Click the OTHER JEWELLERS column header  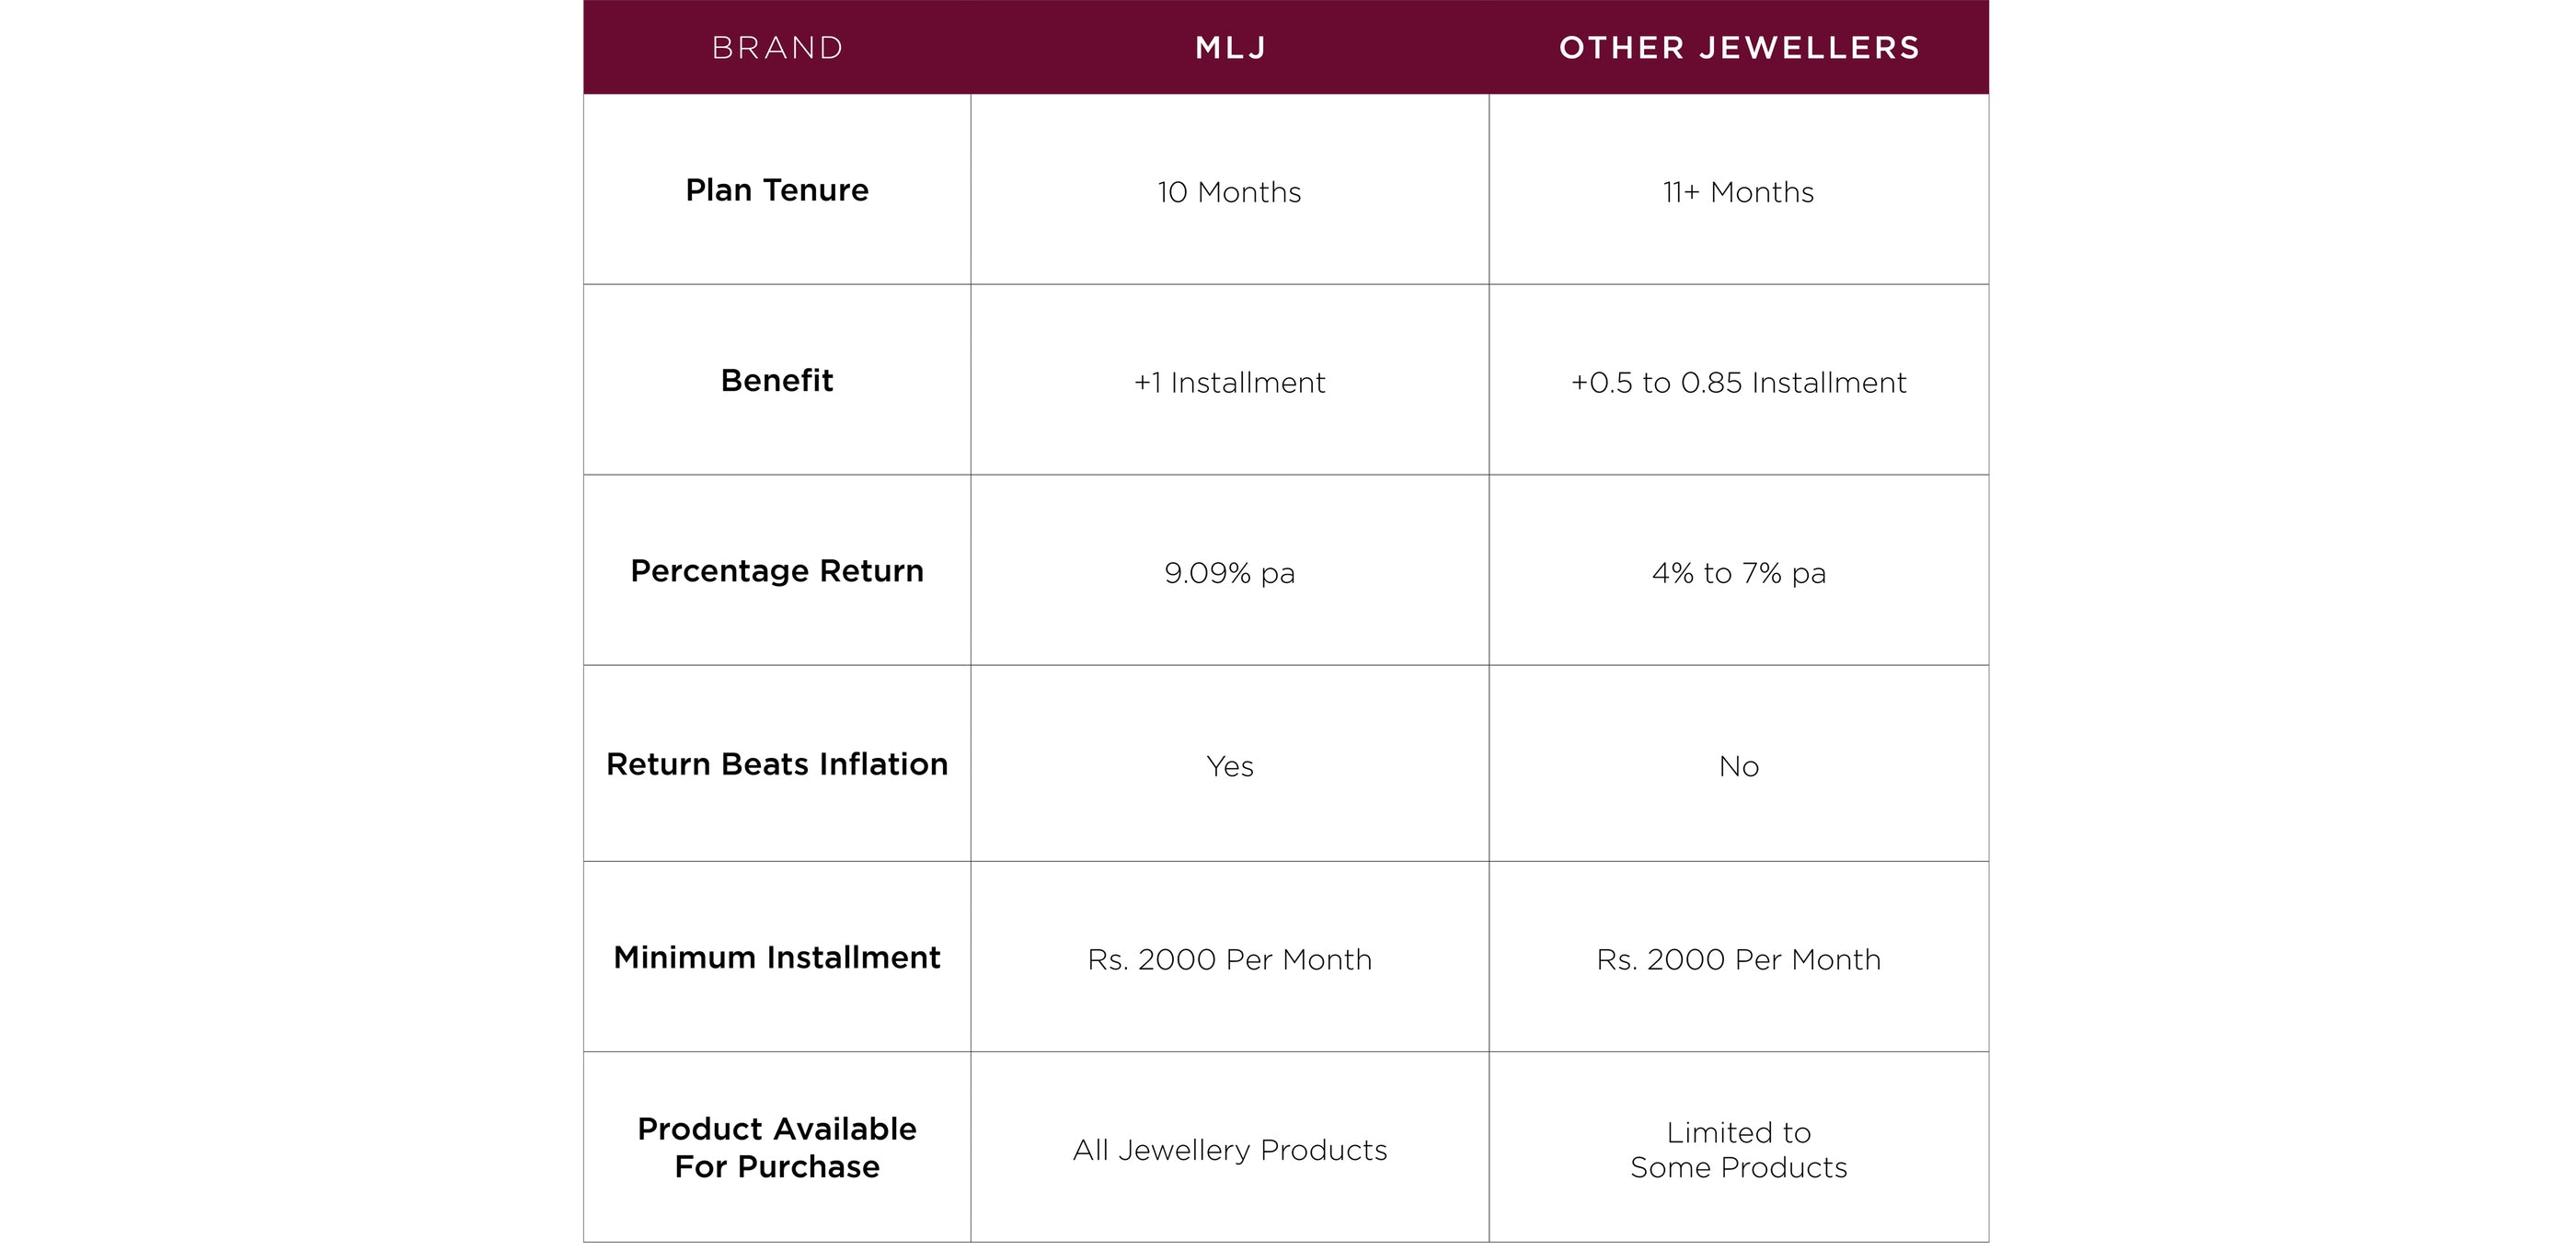1739,48
